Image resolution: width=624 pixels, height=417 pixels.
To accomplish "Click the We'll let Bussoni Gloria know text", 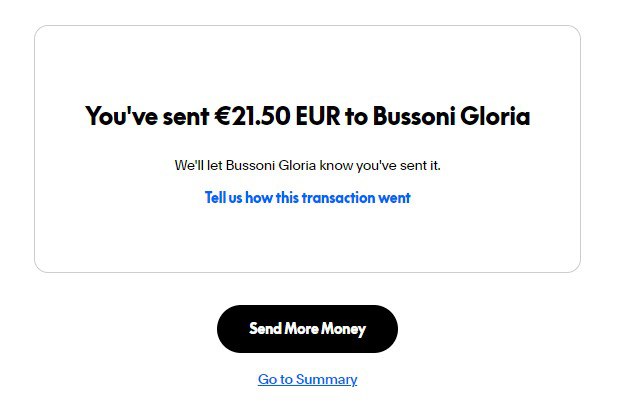I will tap(307, 165).
